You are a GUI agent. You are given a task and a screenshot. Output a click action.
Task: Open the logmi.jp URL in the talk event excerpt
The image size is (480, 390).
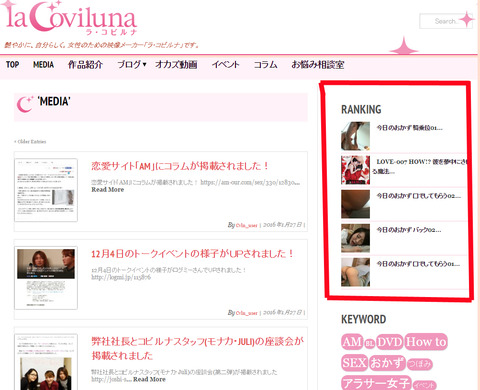[x=121, y=277]
